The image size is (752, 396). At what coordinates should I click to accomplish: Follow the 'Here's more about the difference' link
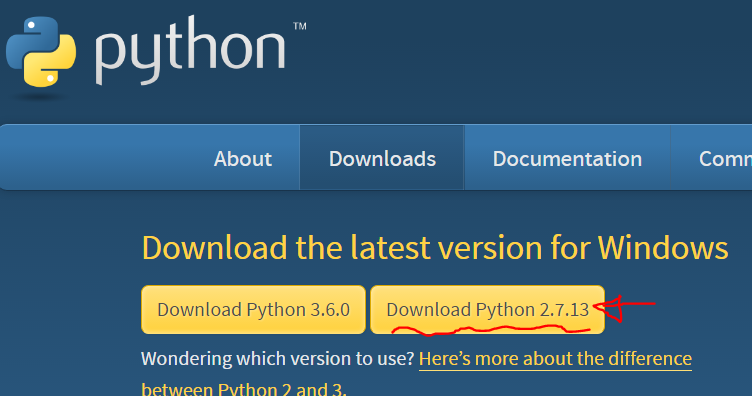click(x=555, y=359)
